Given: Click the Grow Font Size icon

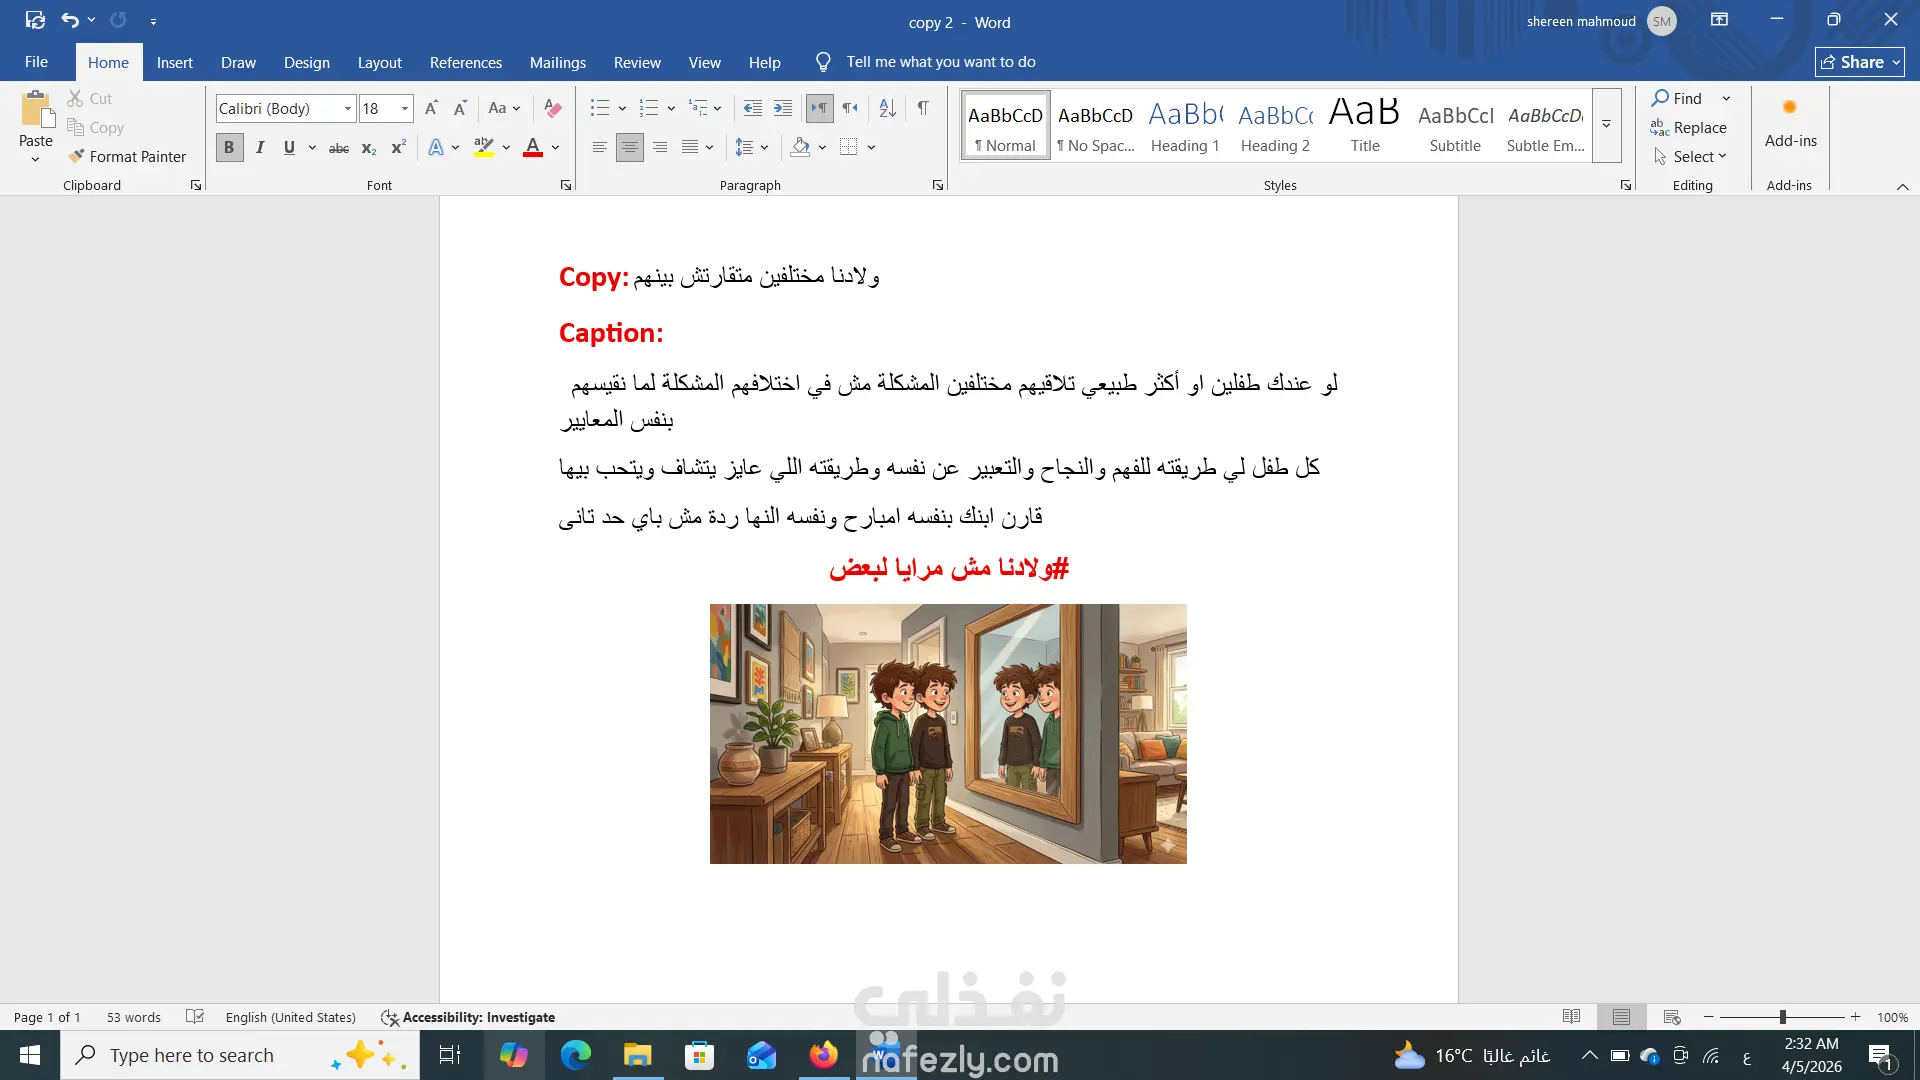Looking at the screenshot, I should pyautogui.click(x=431, y=108).
